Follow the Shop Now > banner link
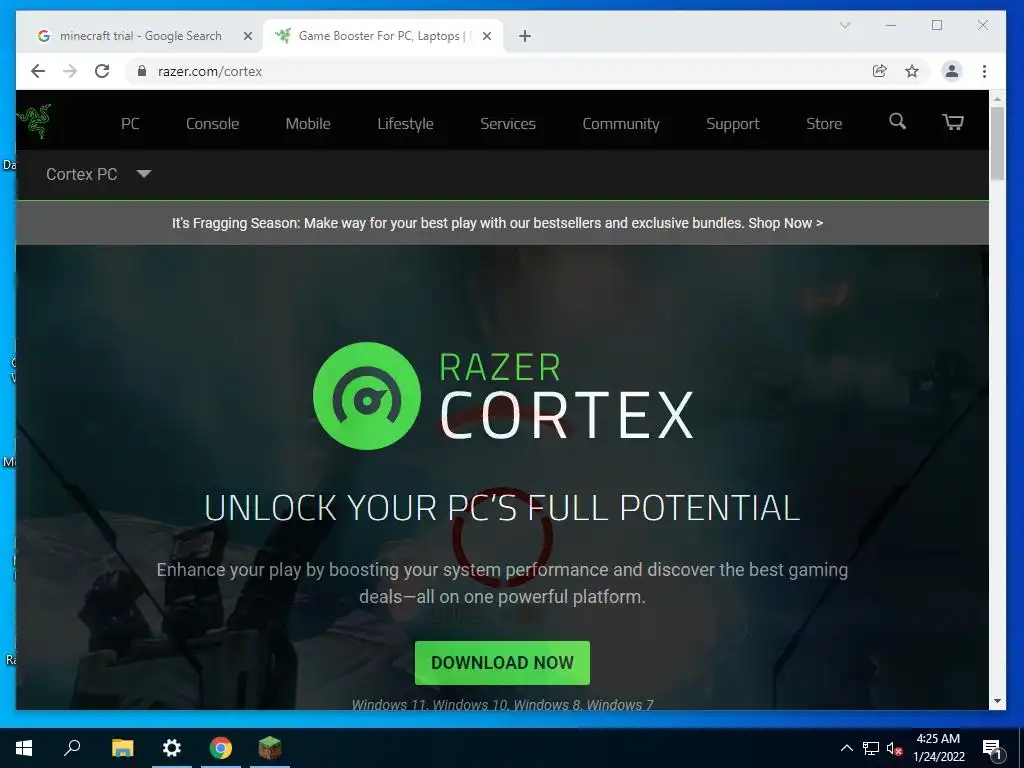This screenshot has width=1024, height=768. [x=786, y=223]
